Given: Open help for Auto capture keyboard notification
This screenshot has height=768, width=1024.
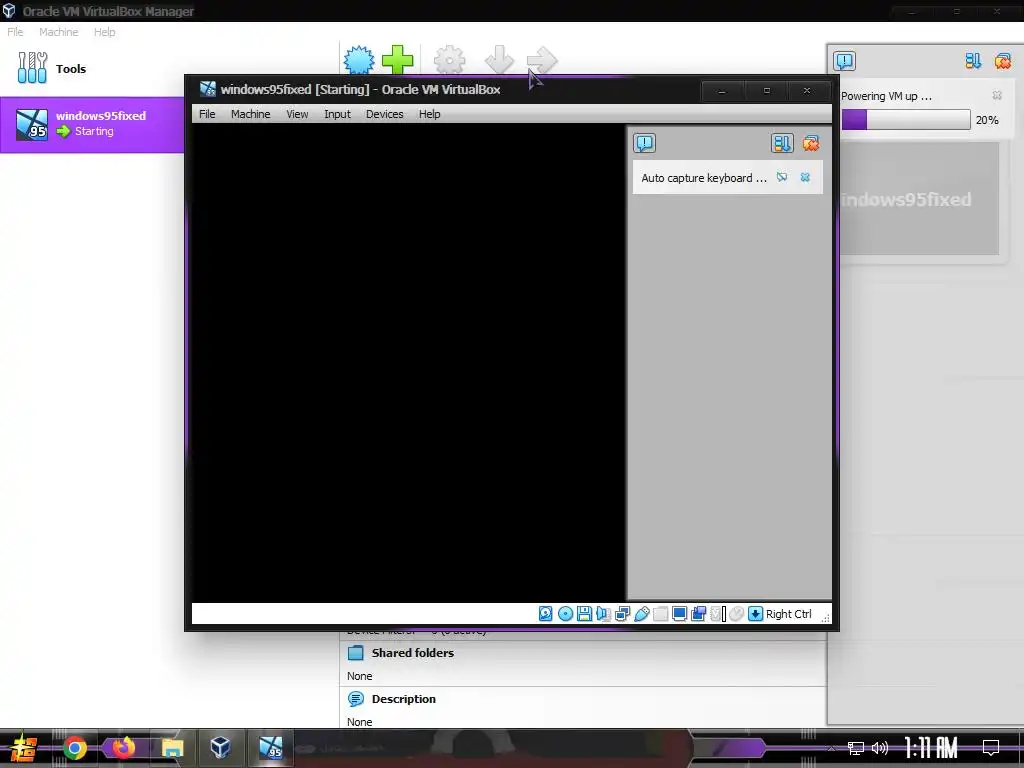Looking at the screenshot, I should coord(782,178).
